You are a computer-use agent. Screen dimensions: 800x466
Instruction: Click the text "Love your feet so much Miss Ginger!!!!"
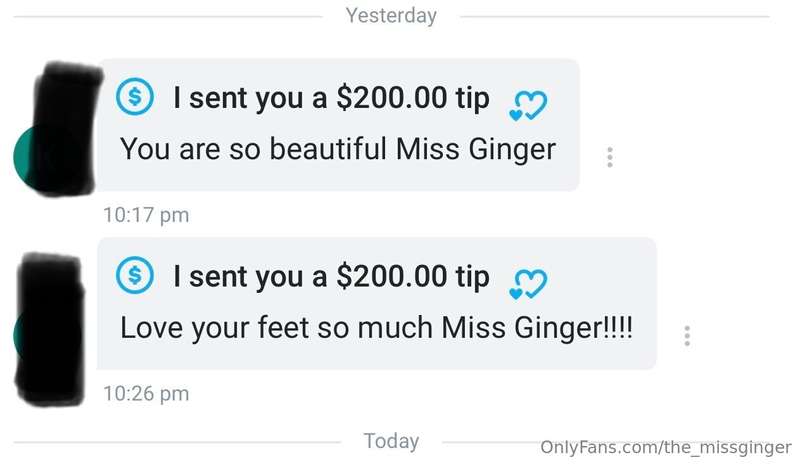point(377,328)
